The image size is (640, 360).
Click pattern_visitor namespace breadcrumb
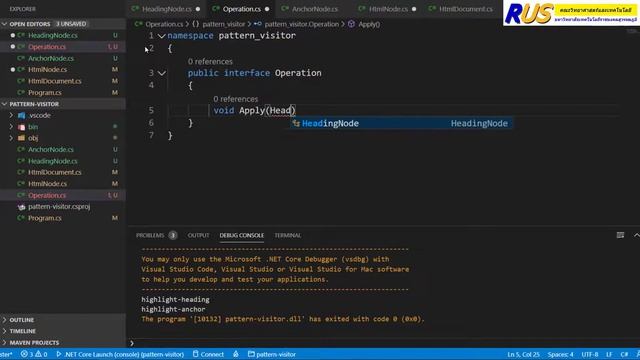point(223,24)
